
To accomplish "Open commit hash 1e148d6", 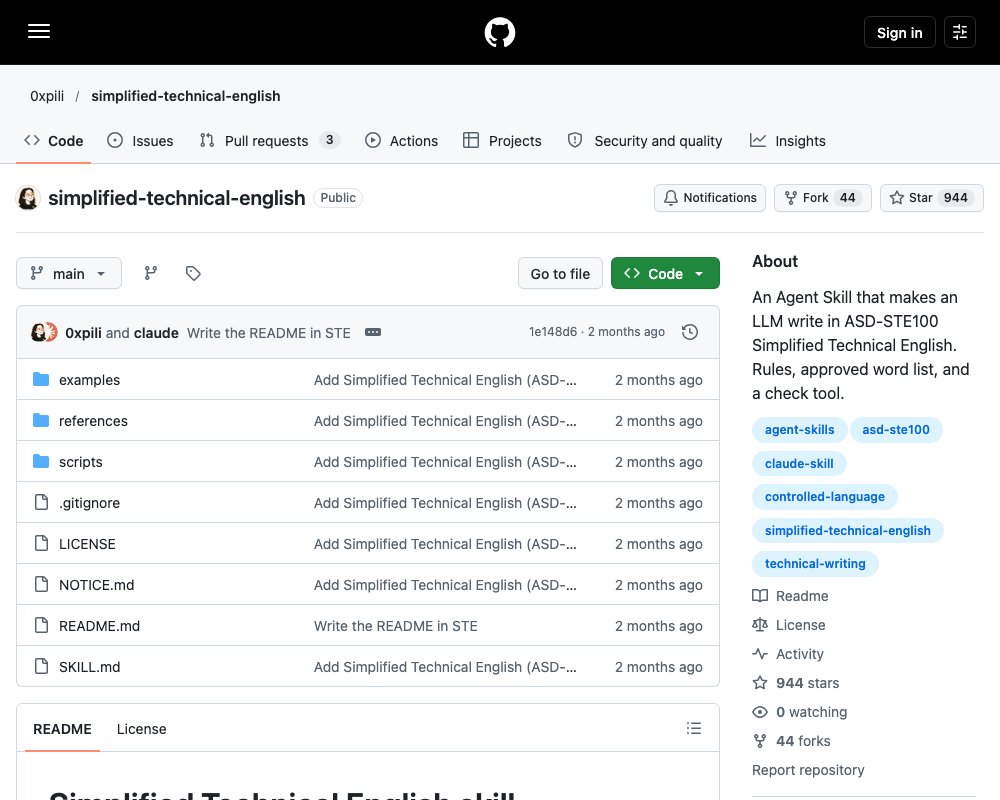I will point(552,332).
